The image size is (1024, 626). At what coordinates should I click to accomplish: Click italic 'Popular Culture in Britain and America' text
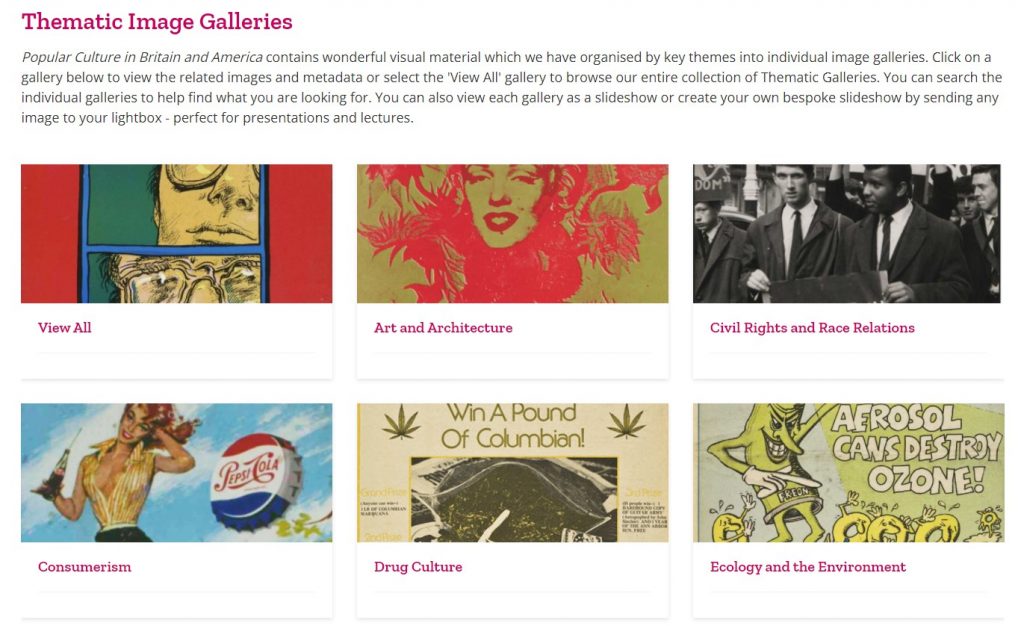click(x=142, y=57)
